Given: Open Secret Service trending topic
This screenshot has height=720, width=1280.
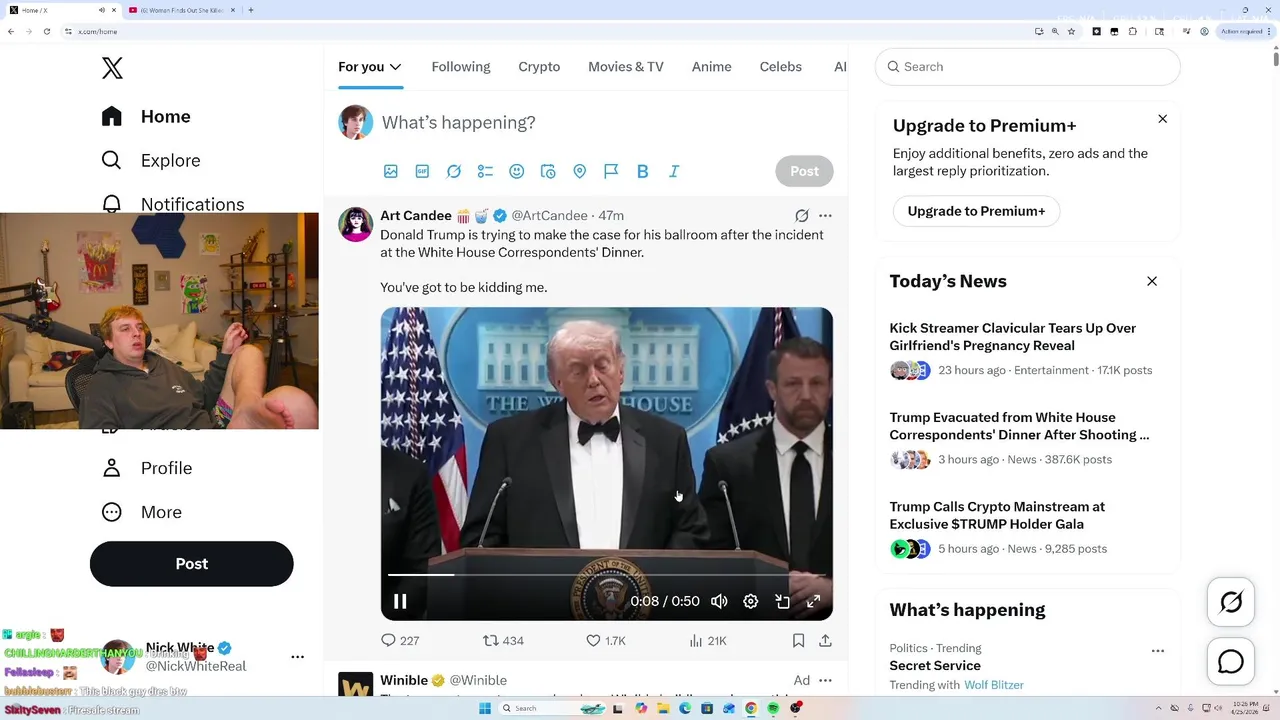Looking at the screenshot, I should pyautogui.click(x=935, y=666).
